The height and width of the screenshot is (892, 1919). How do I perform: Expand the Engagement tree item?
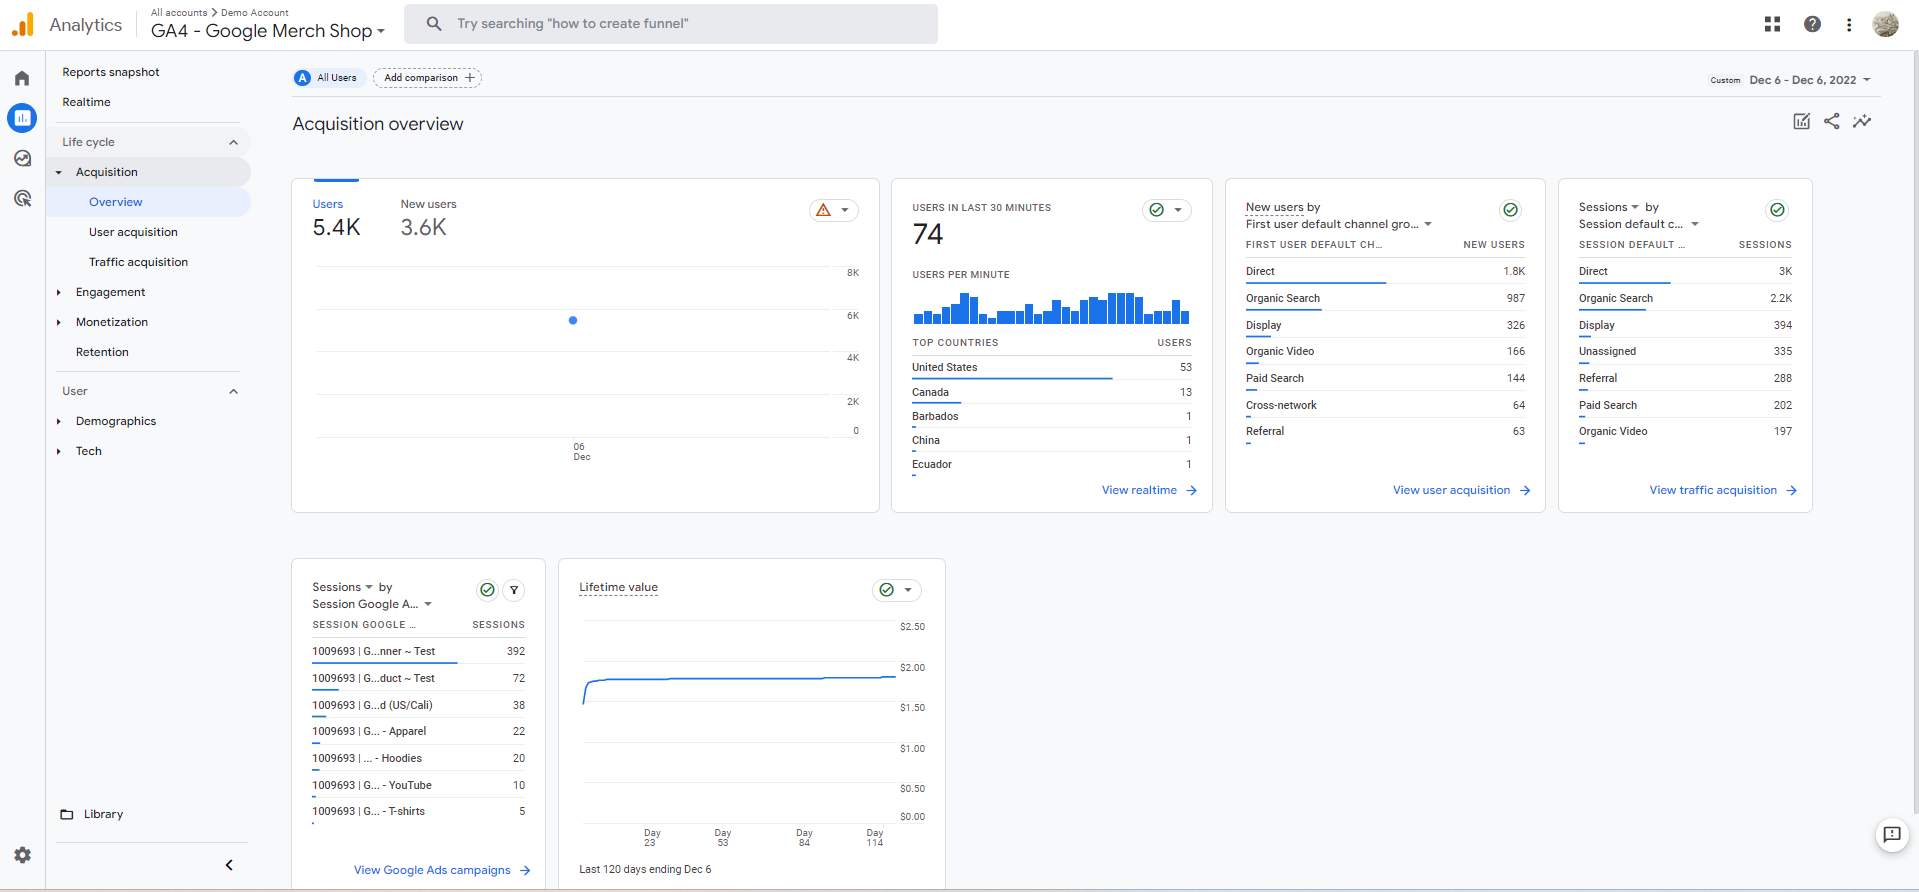tap(59, 292)
